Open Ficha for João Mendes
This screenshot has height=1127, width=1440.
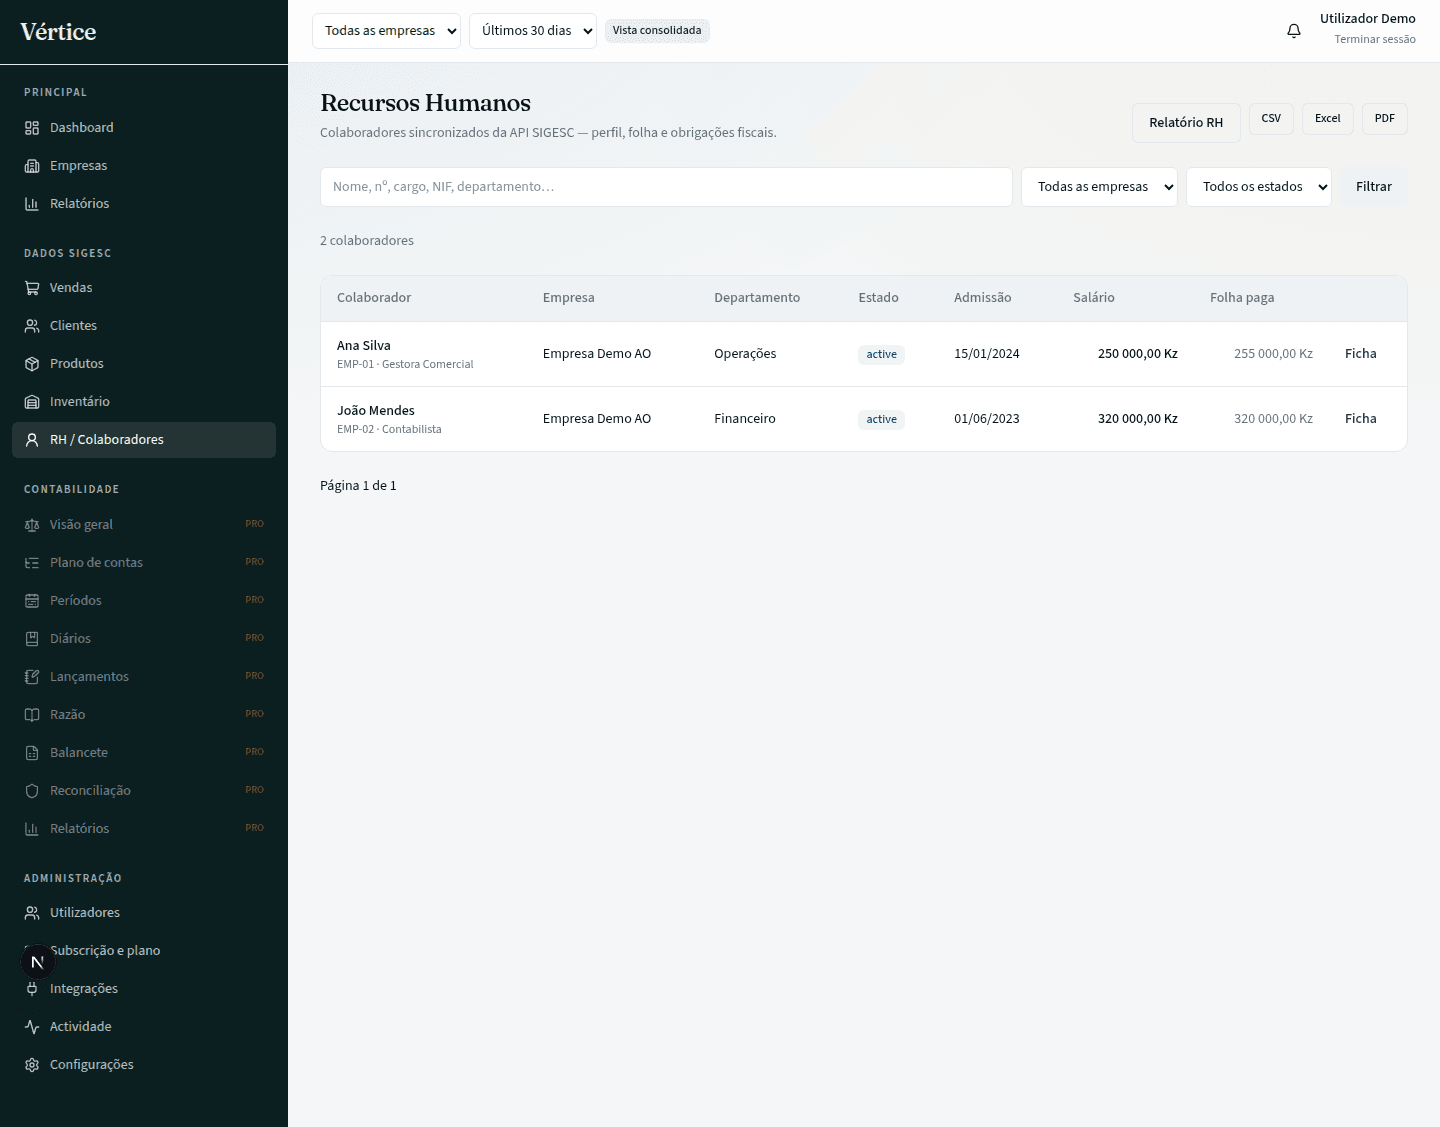point(1361,419)
